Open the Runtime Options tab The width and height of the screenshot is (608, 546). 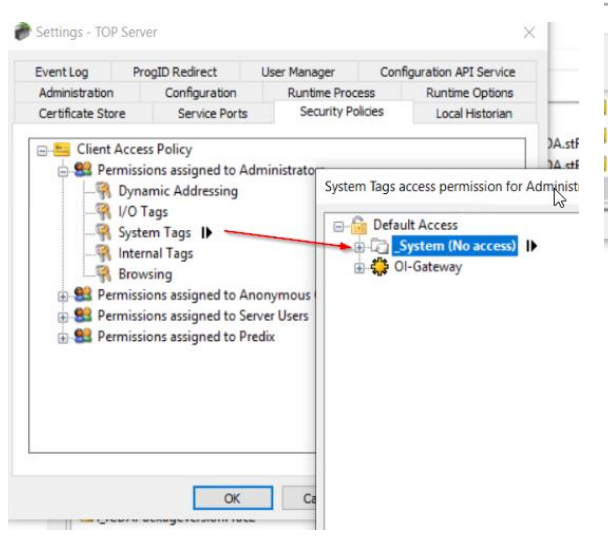[469, 93]
